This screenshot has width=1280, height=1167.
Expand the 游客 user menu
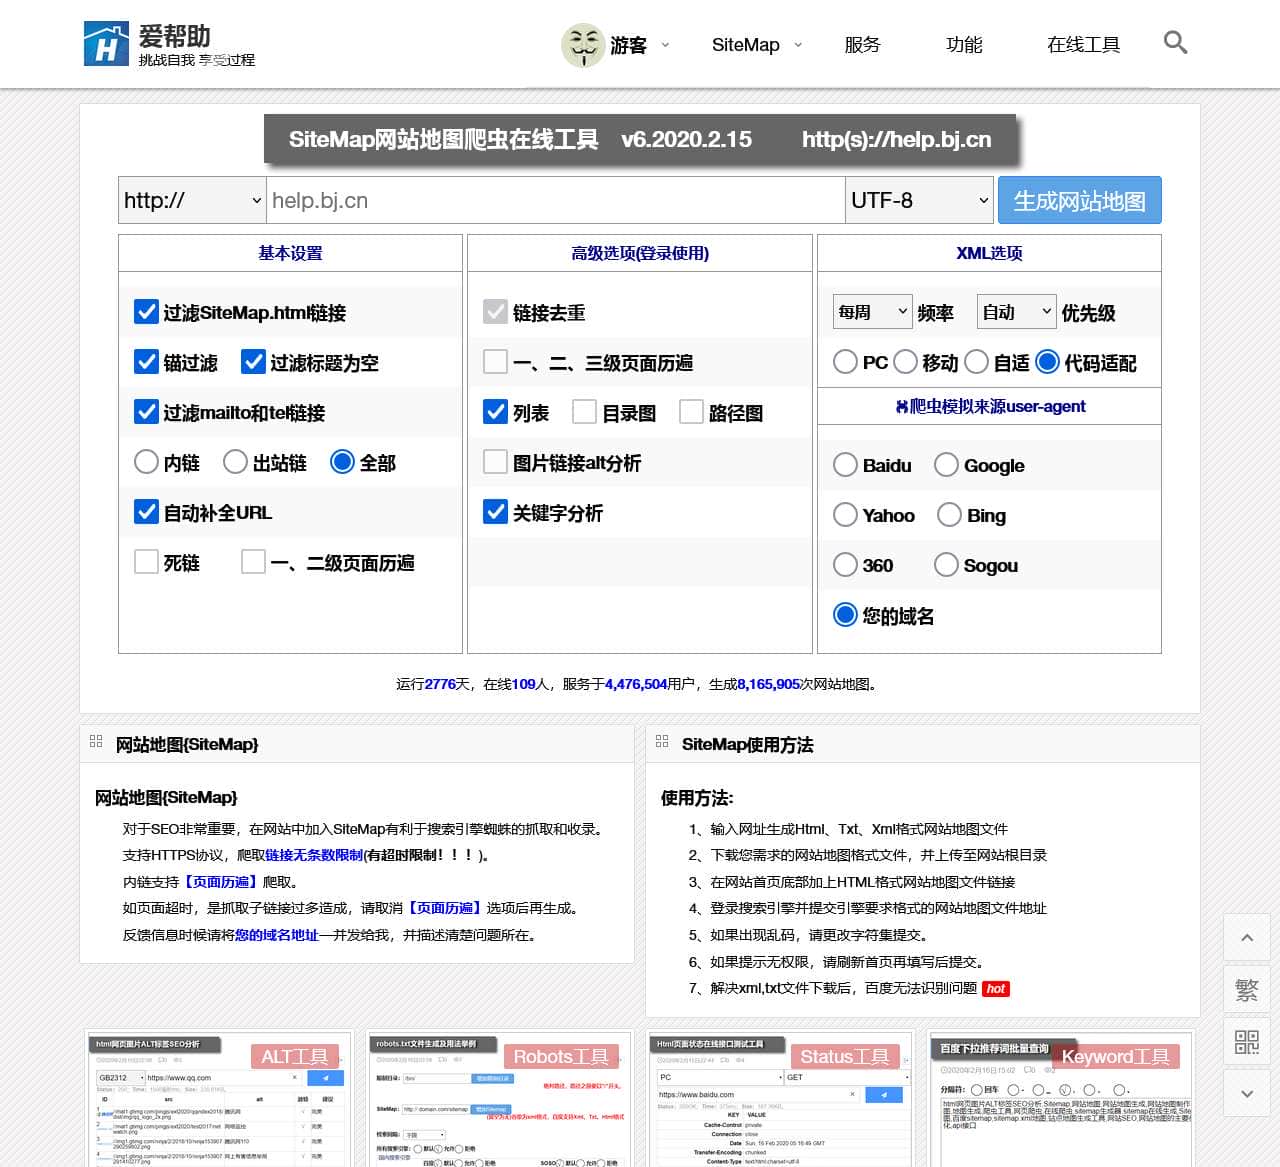pos(665,45)
